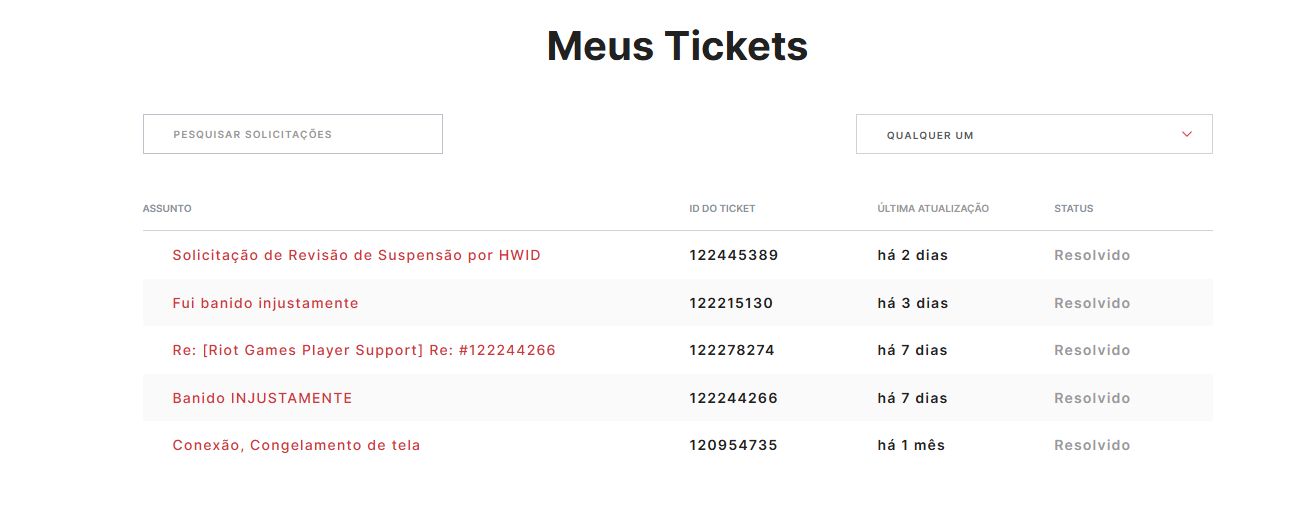Image resolution: width=1310 pixels, height=523 pixels.
Task: Click ticket ID 122445389
Action: click(733, 255)
